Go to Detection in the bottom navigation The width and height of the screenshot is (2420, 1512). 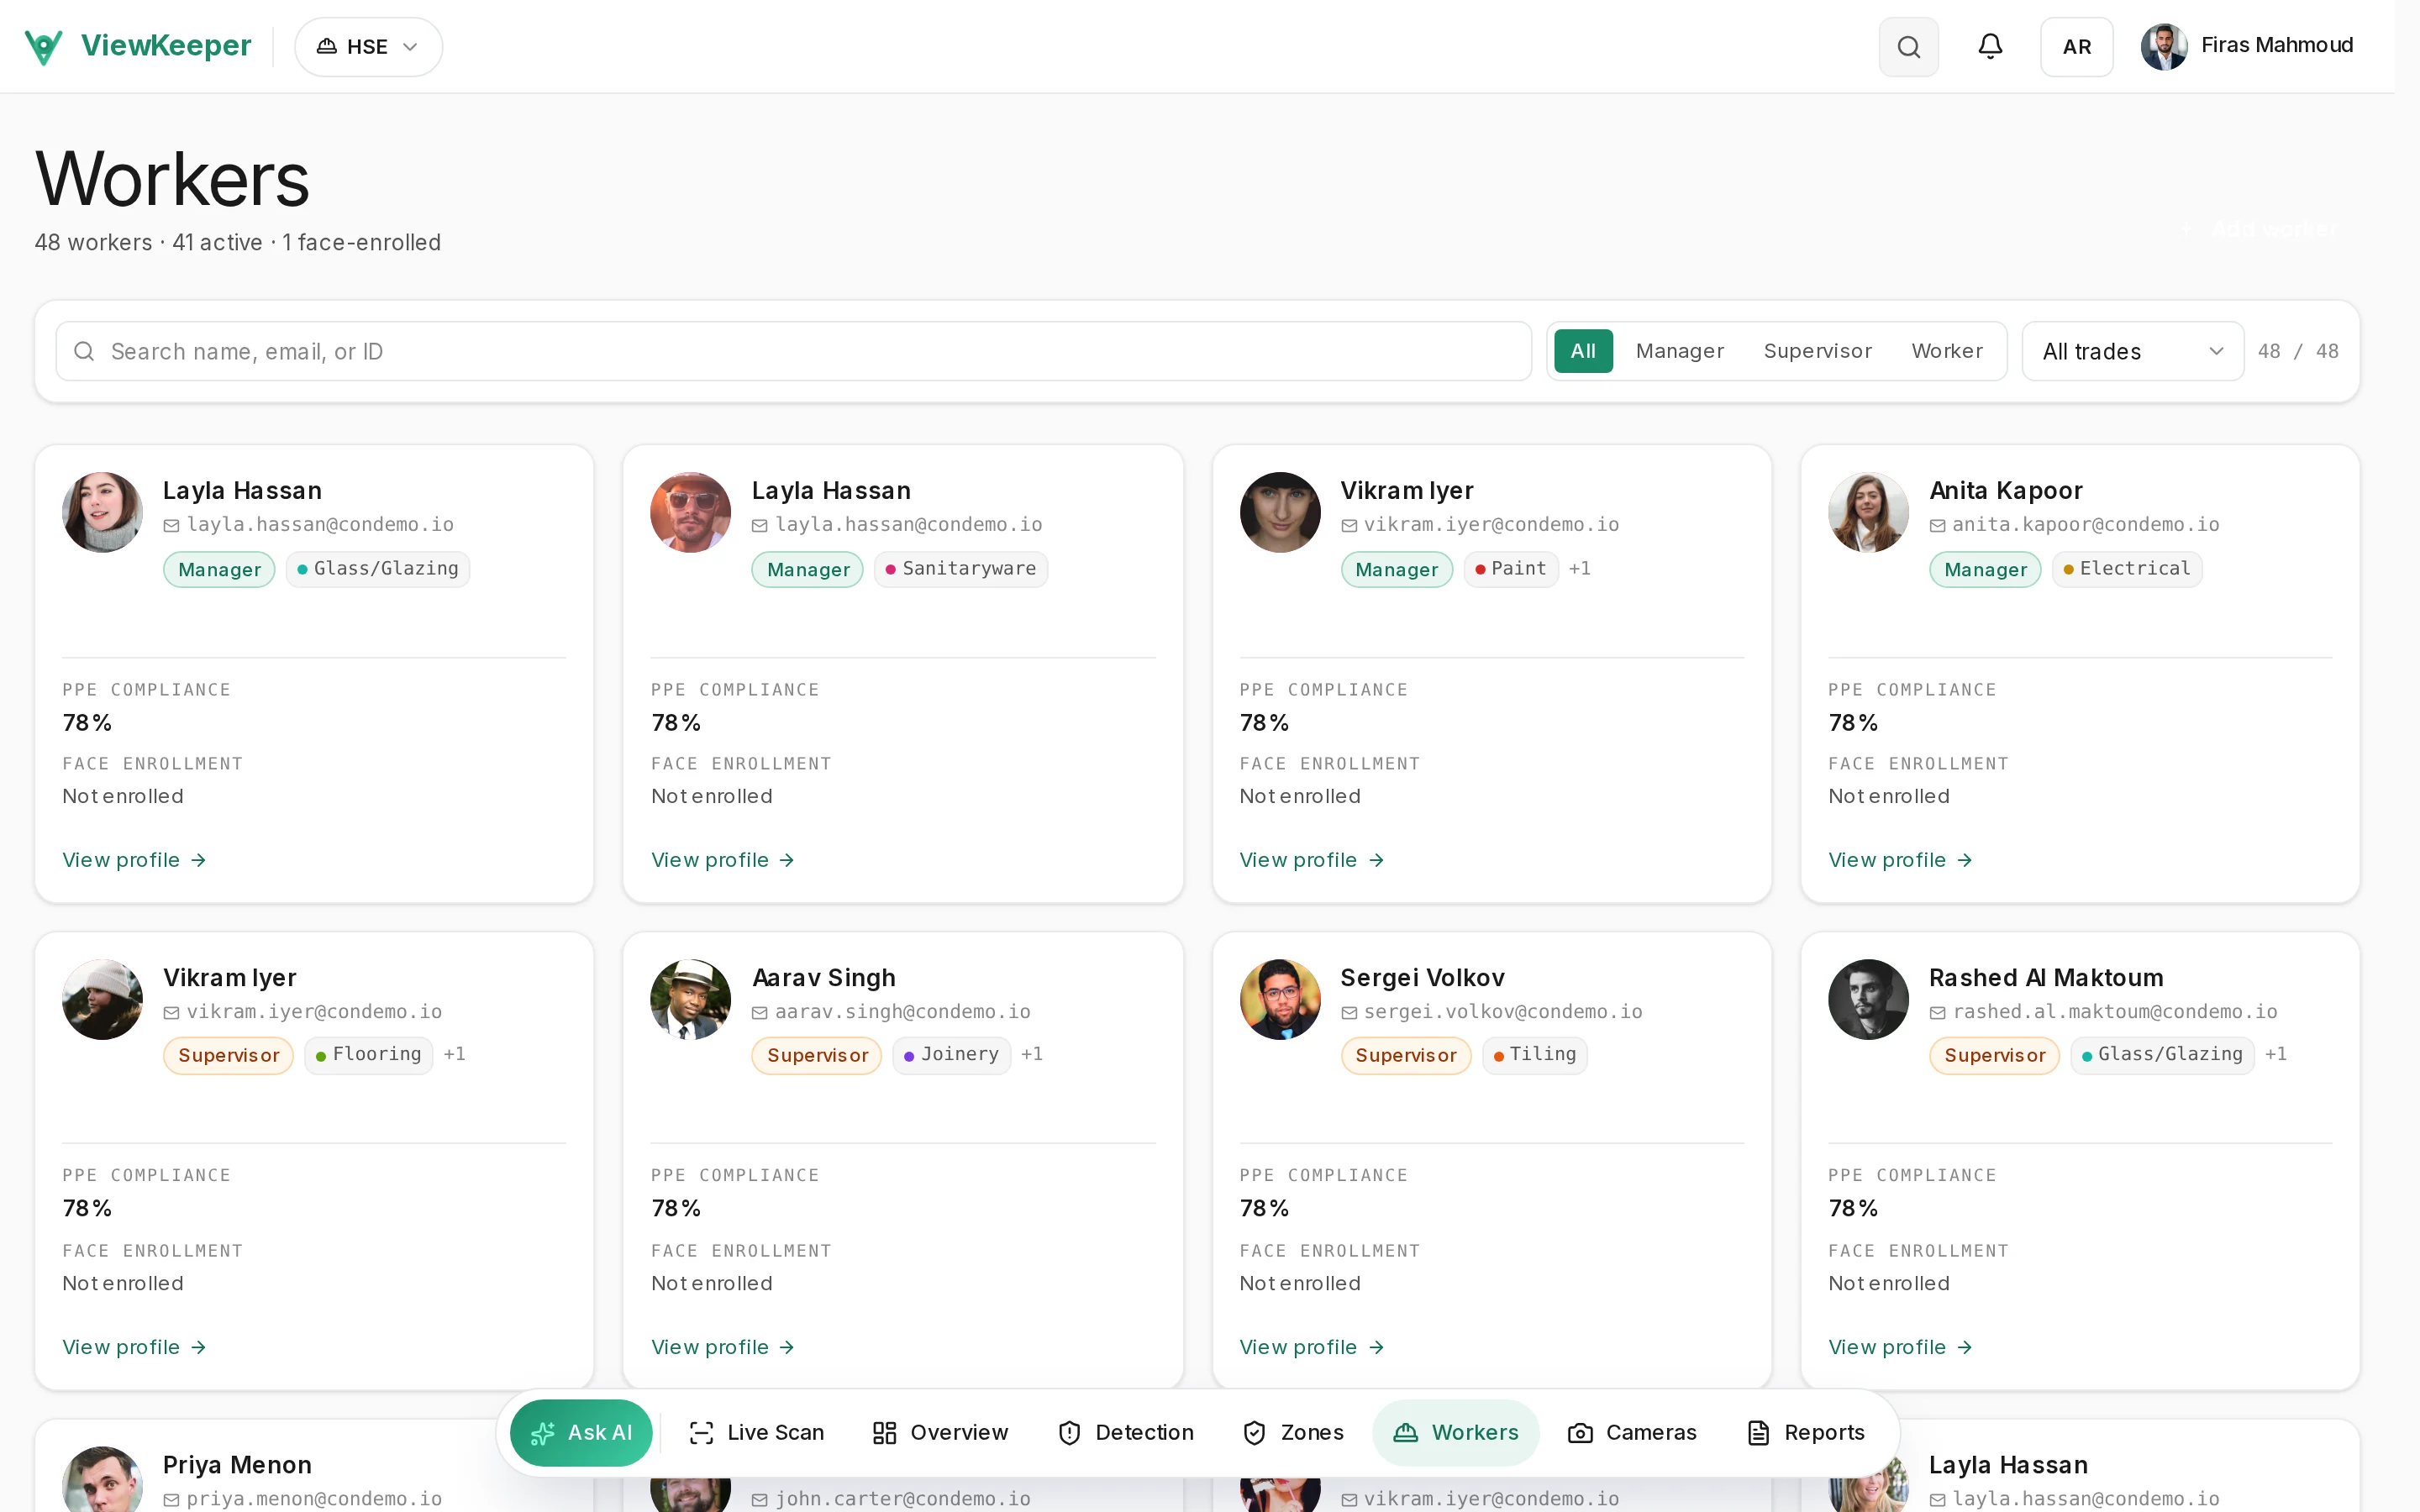[1125, 1433]
